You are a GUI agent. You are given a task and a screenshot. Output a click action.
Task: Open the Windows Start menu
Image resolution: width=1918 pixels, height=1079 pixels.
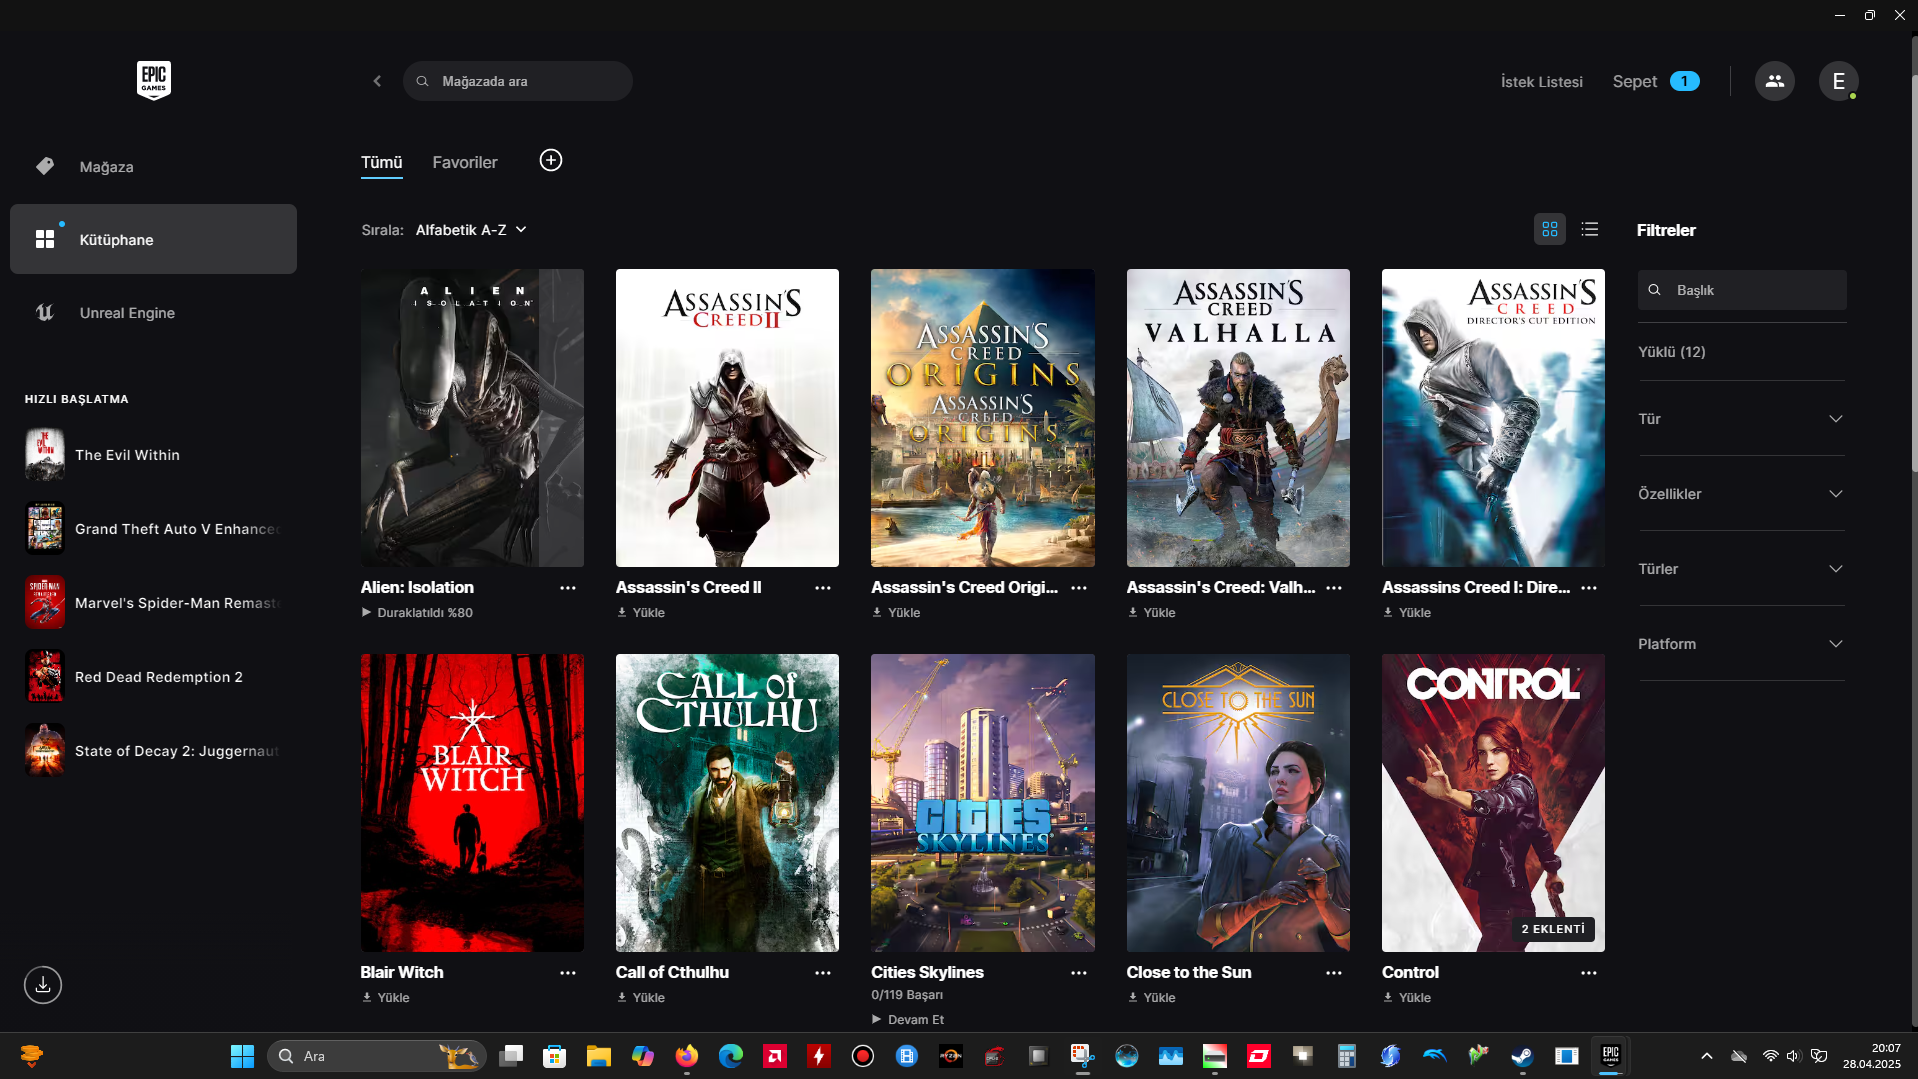[242, 1056]
